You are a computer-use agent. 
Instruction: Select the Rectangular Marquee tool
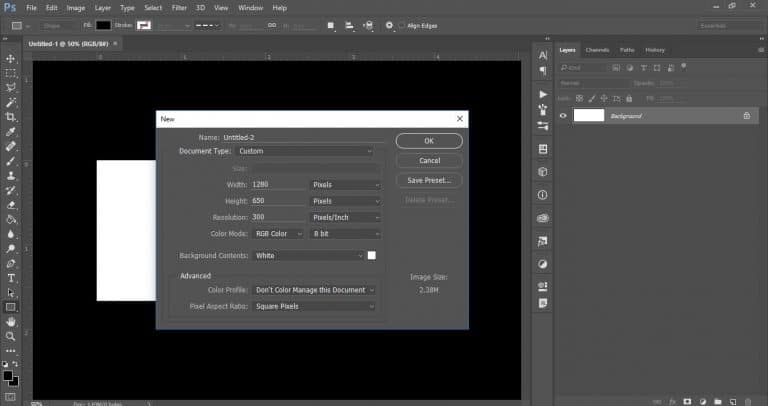click(11, 73)
